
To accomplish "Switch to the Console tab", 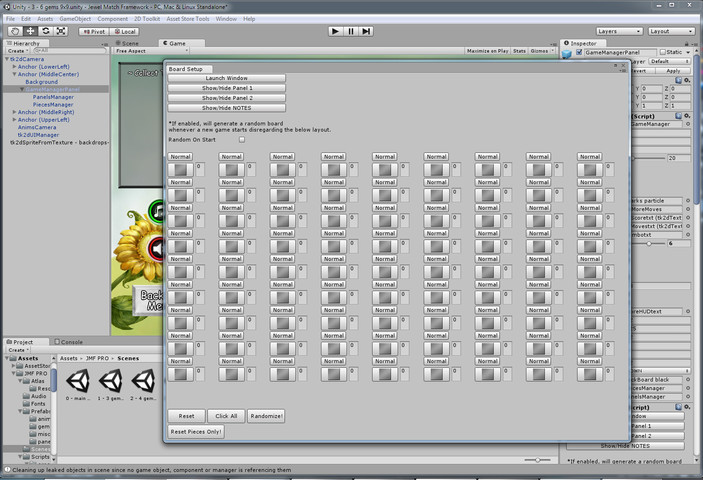I will pos(69,342).
